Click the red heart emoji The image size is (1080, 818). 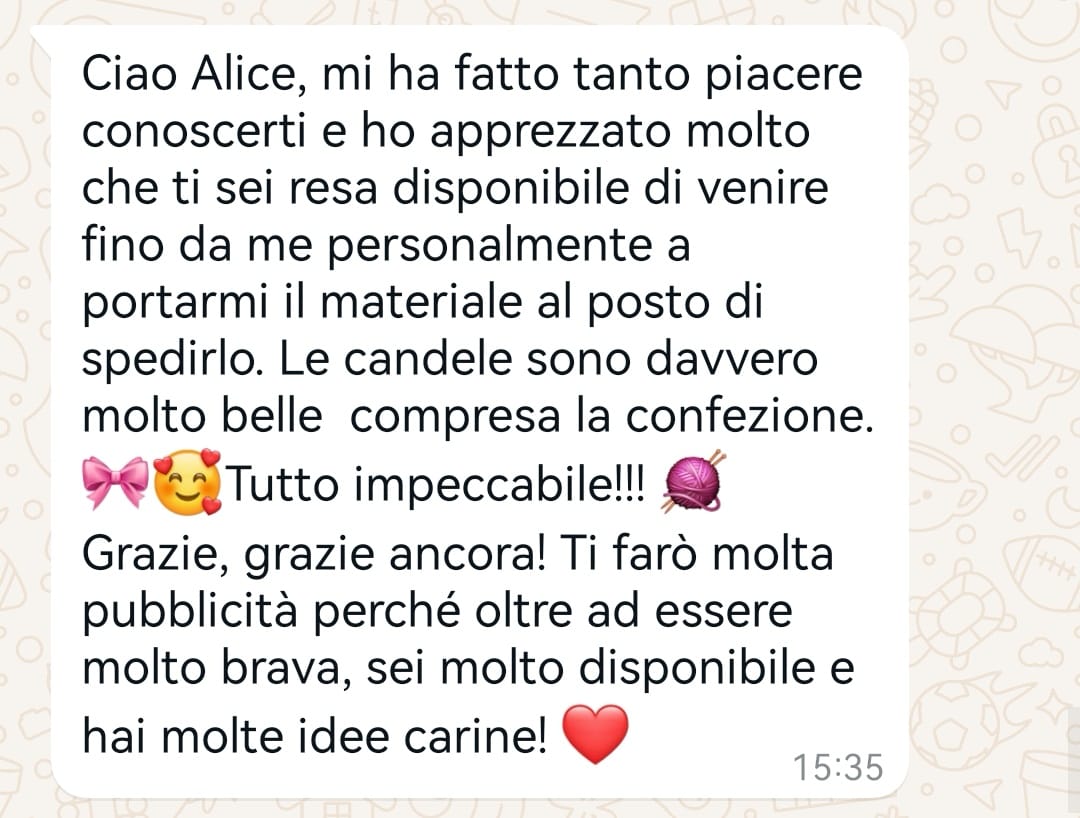596,734
